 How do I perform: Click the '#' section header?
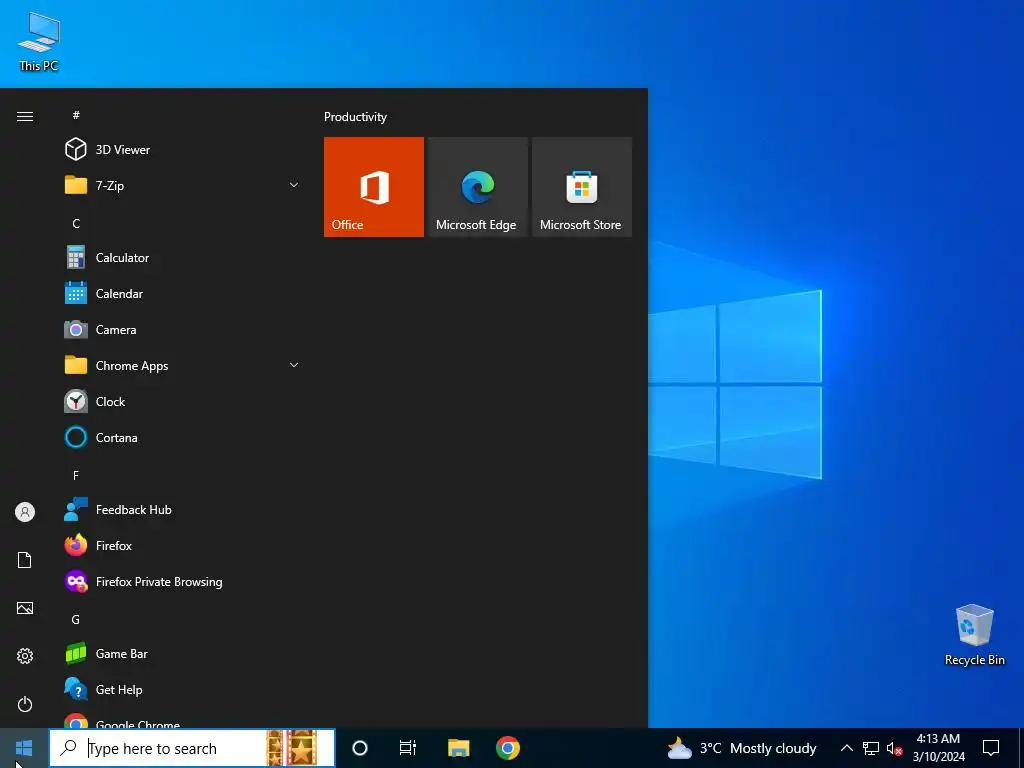click(x=76, y=115)
